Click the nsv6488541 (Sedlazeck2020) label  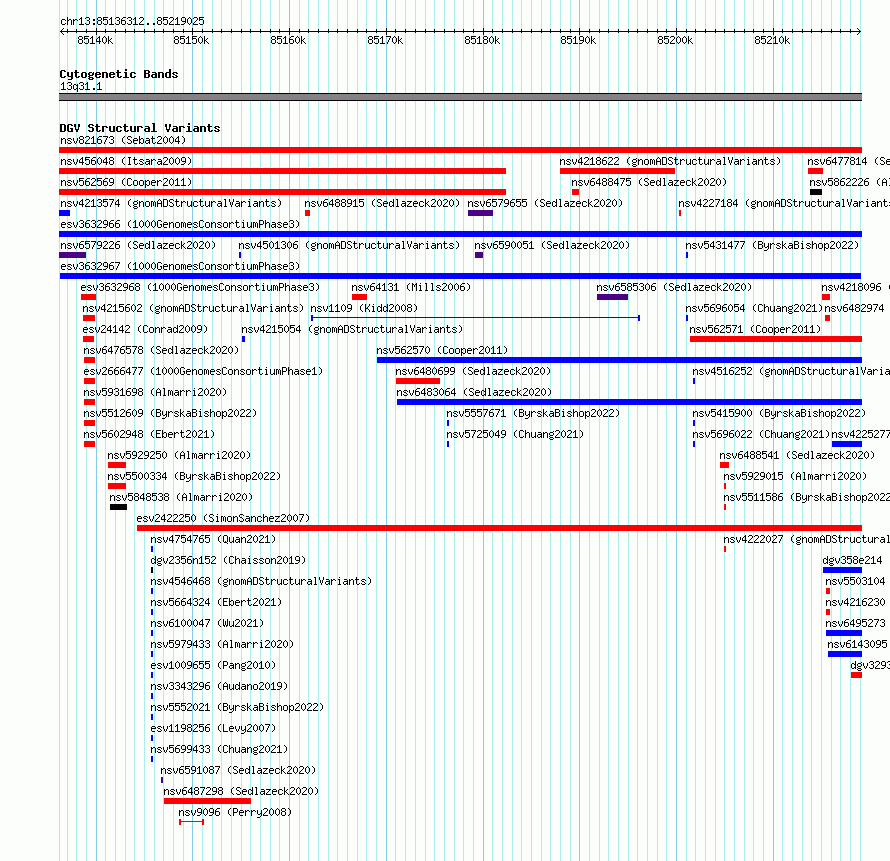pyautogui.click(x=797, y=455)
